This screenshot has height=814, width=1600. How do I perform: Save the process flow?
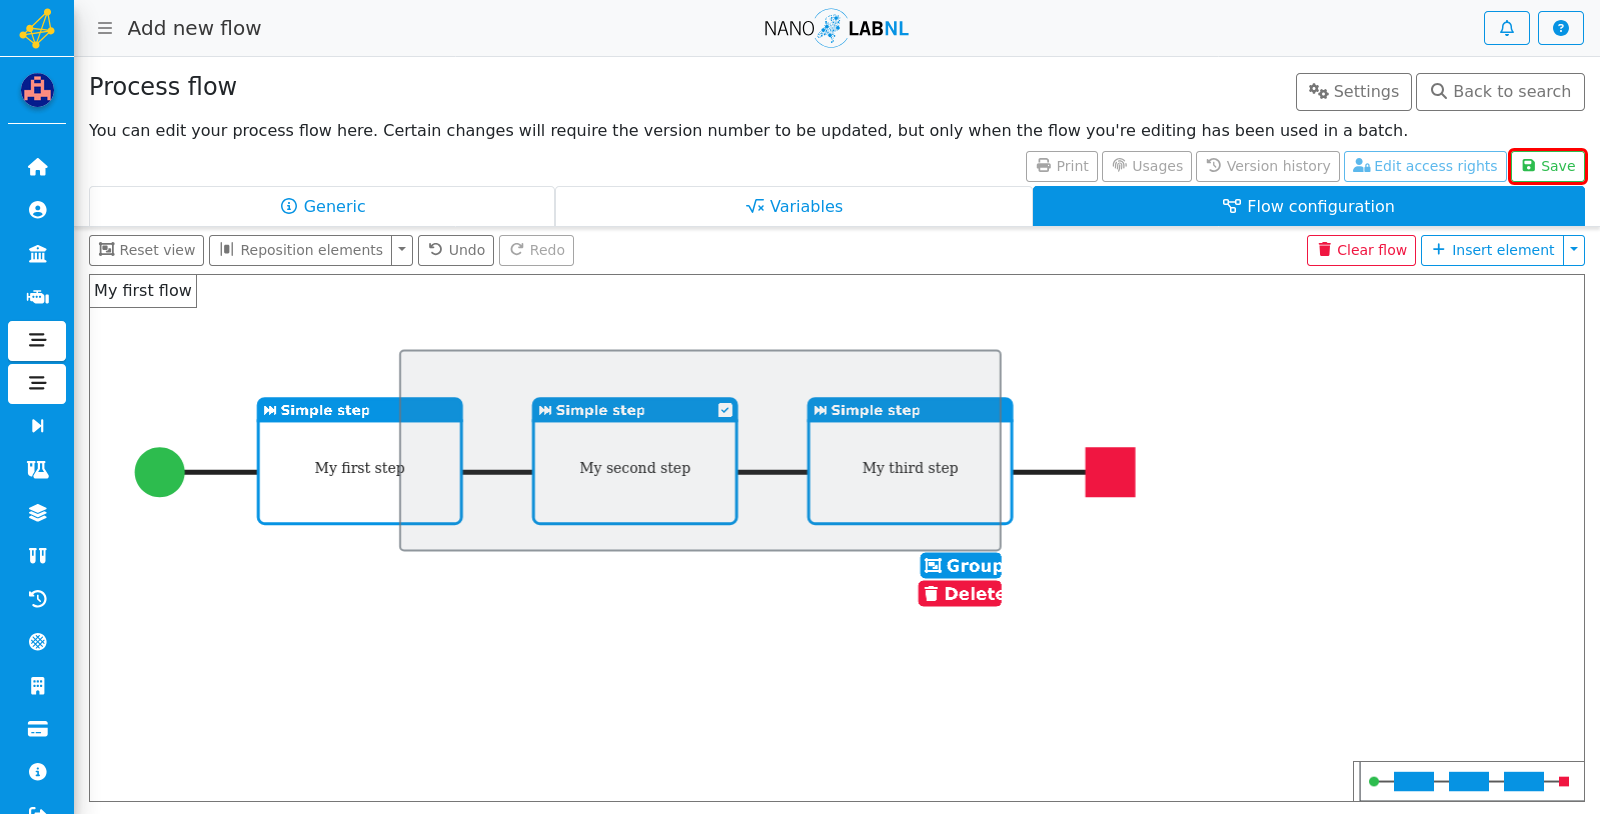[1548, 166]
